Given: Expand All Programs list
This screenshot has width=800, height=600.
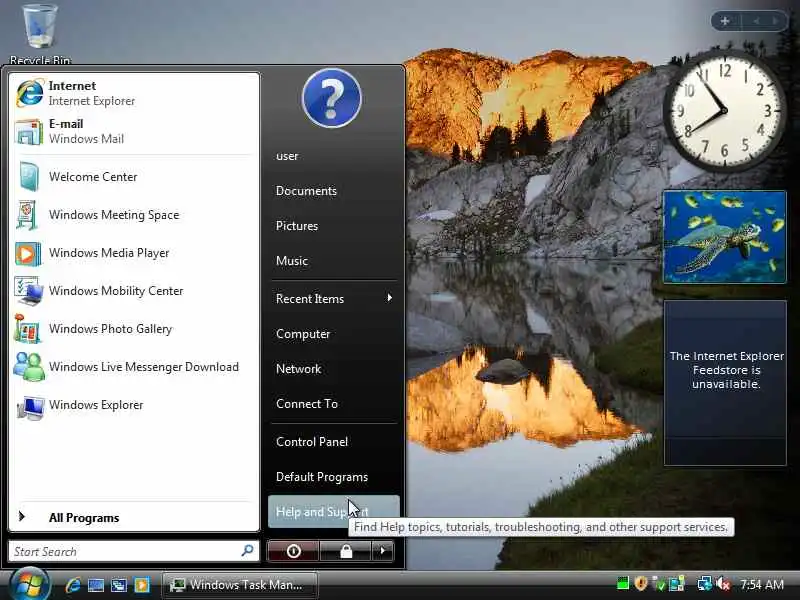Looking at the screenshot, I should (x=134, y=517).
